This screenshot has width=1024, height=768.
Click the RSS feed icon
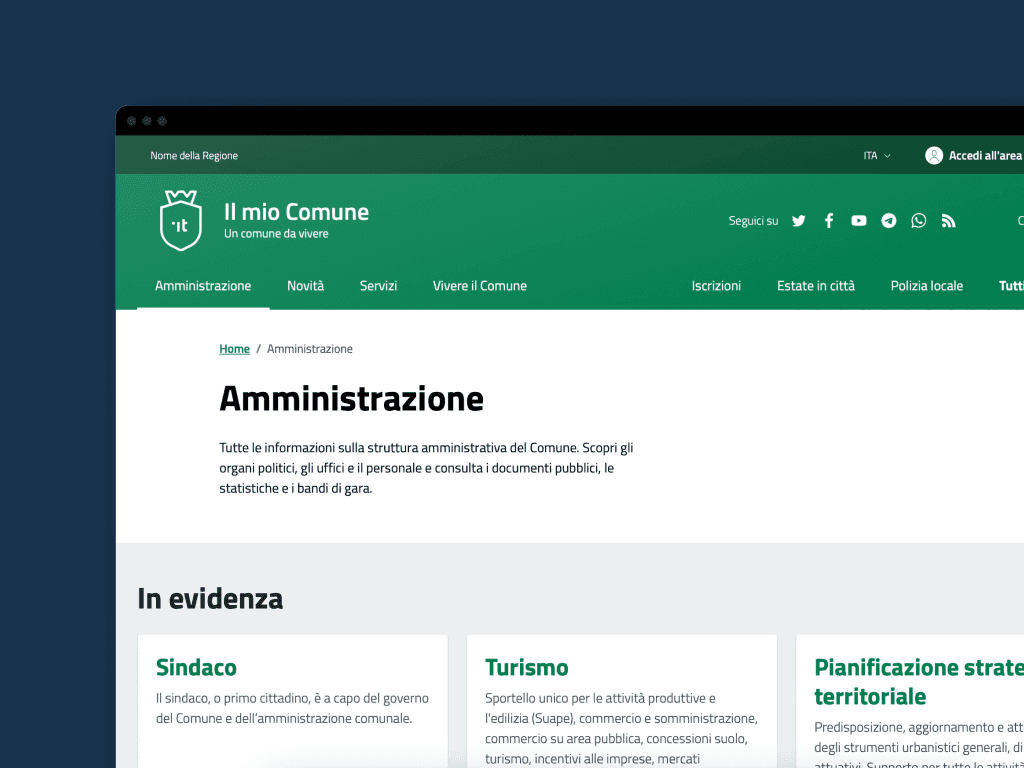click(x=948, y=220)
